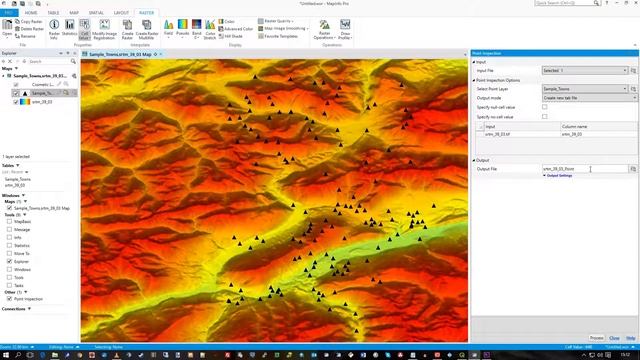Switch to the SPATIAL ribbon tab

click(x=96, y=13)
